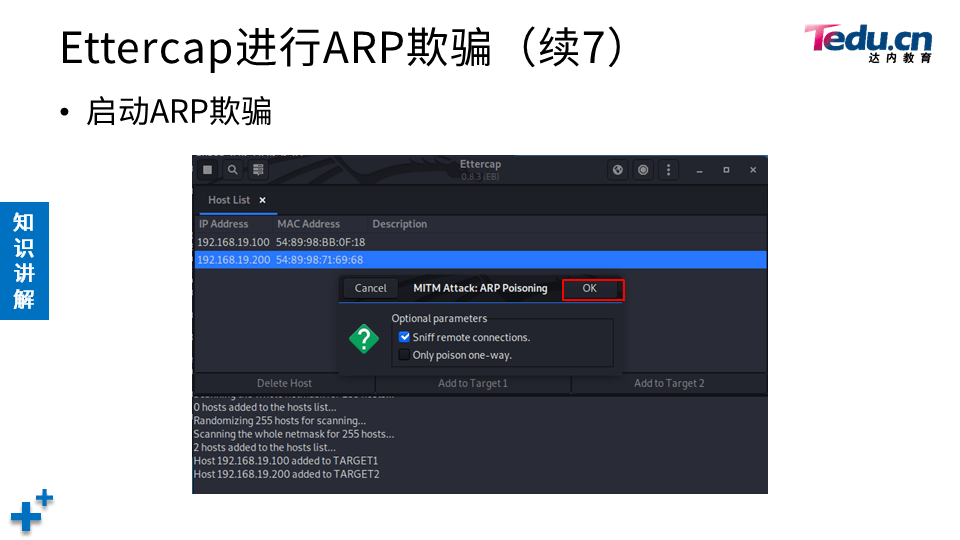This screenshot has width=960, height=540.
Task: Close the Host List tab
Action: 262,200
